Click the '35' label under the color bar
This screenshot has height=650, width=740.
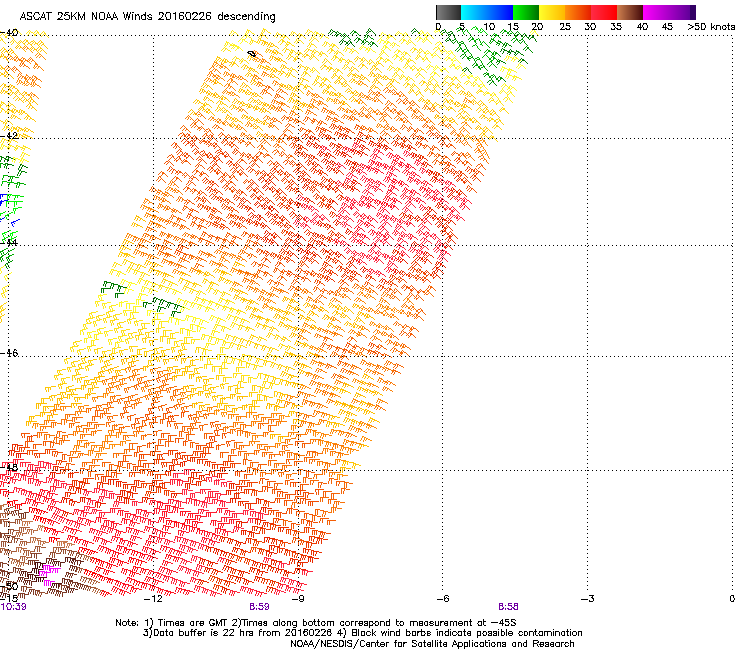[616, 27]
